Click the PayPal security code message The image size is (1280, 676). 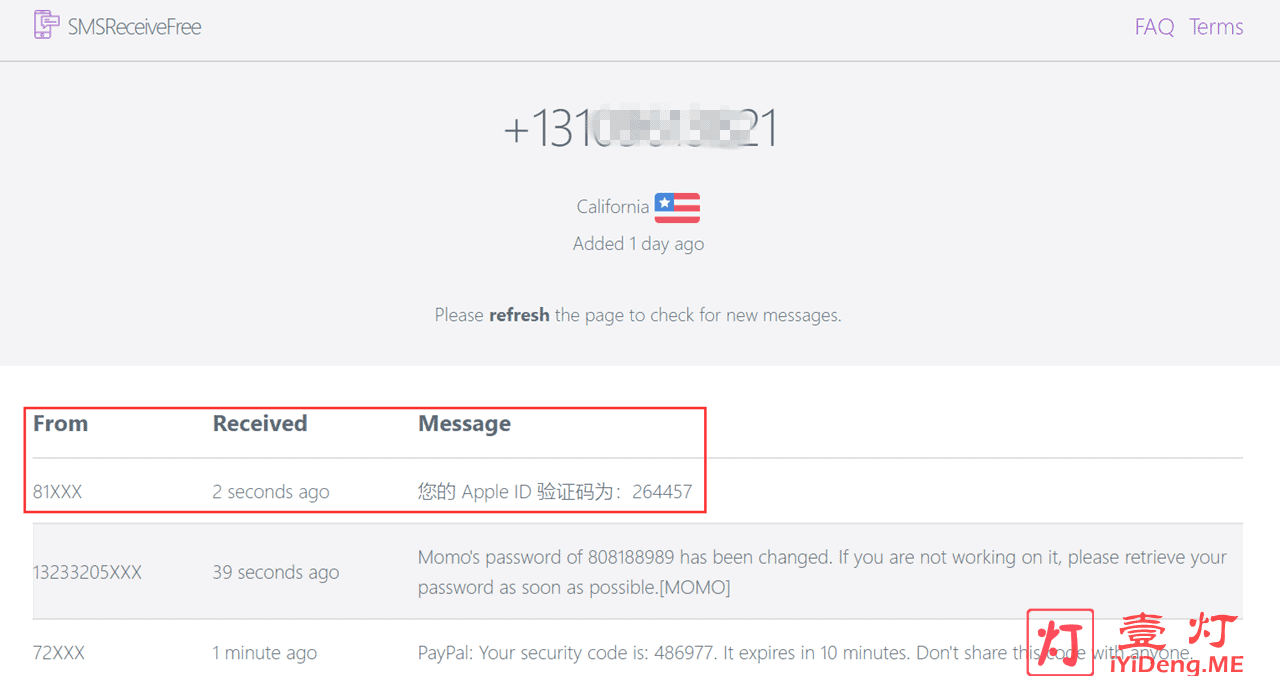(x=720, y=653)
